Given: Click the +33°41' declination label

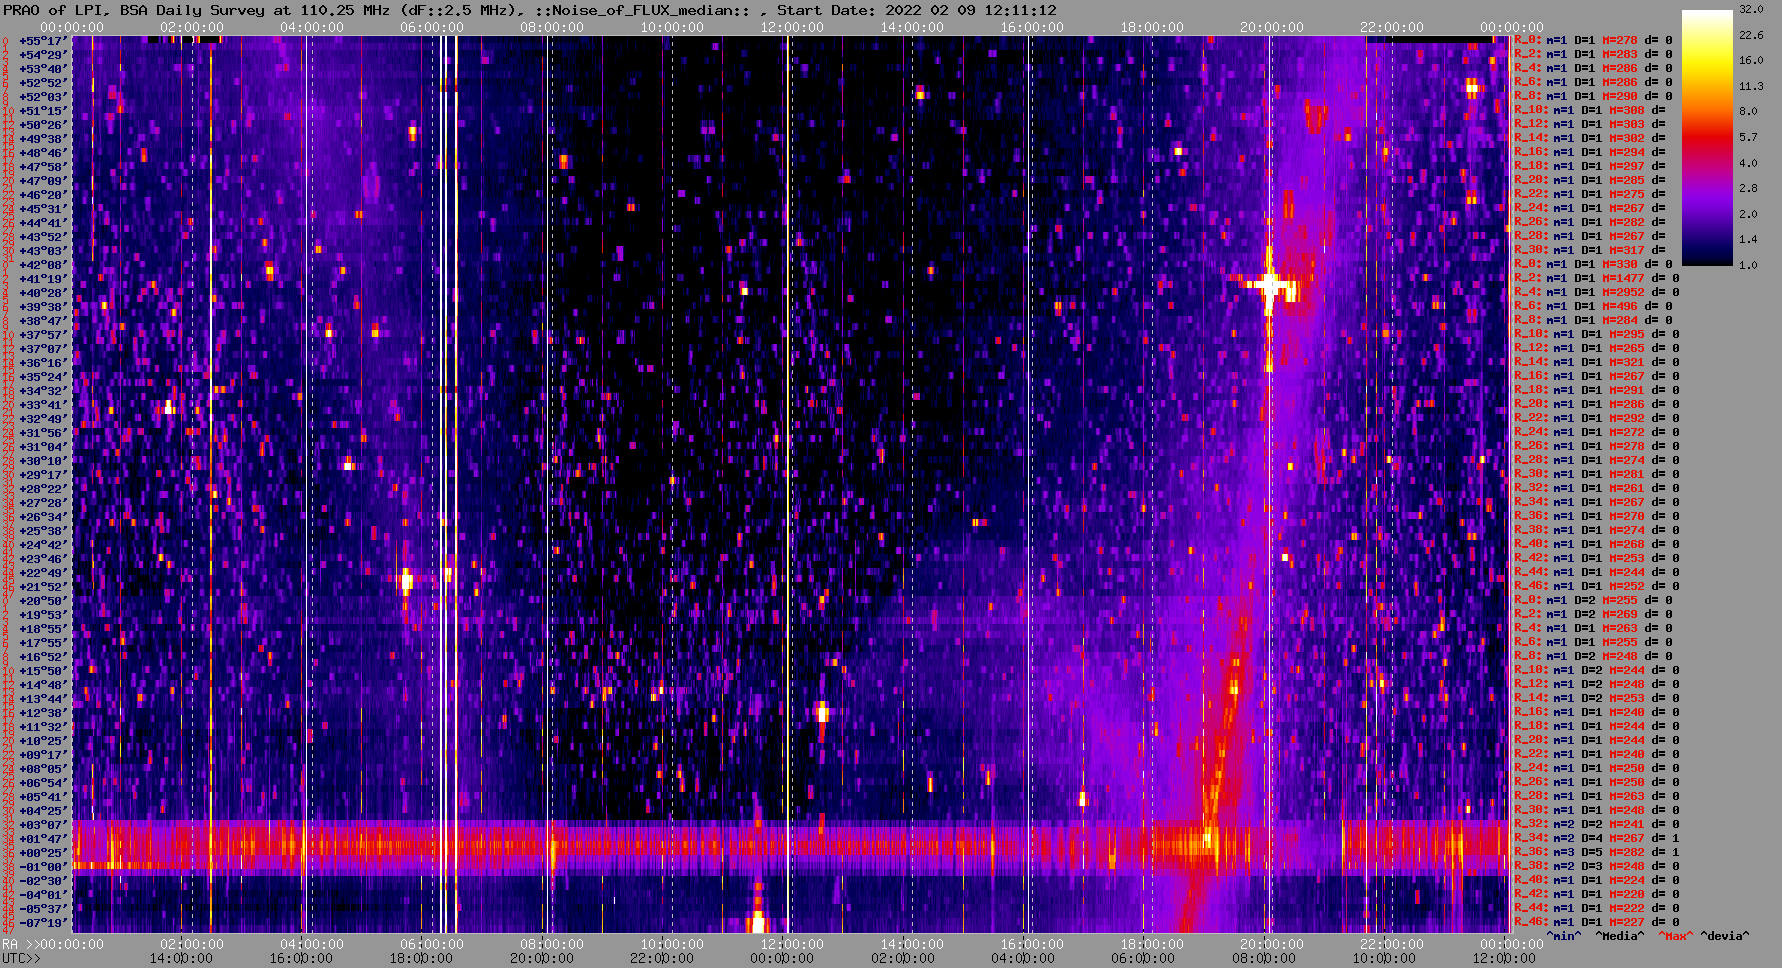Looking at the screenshot, I should pos(43,405).
